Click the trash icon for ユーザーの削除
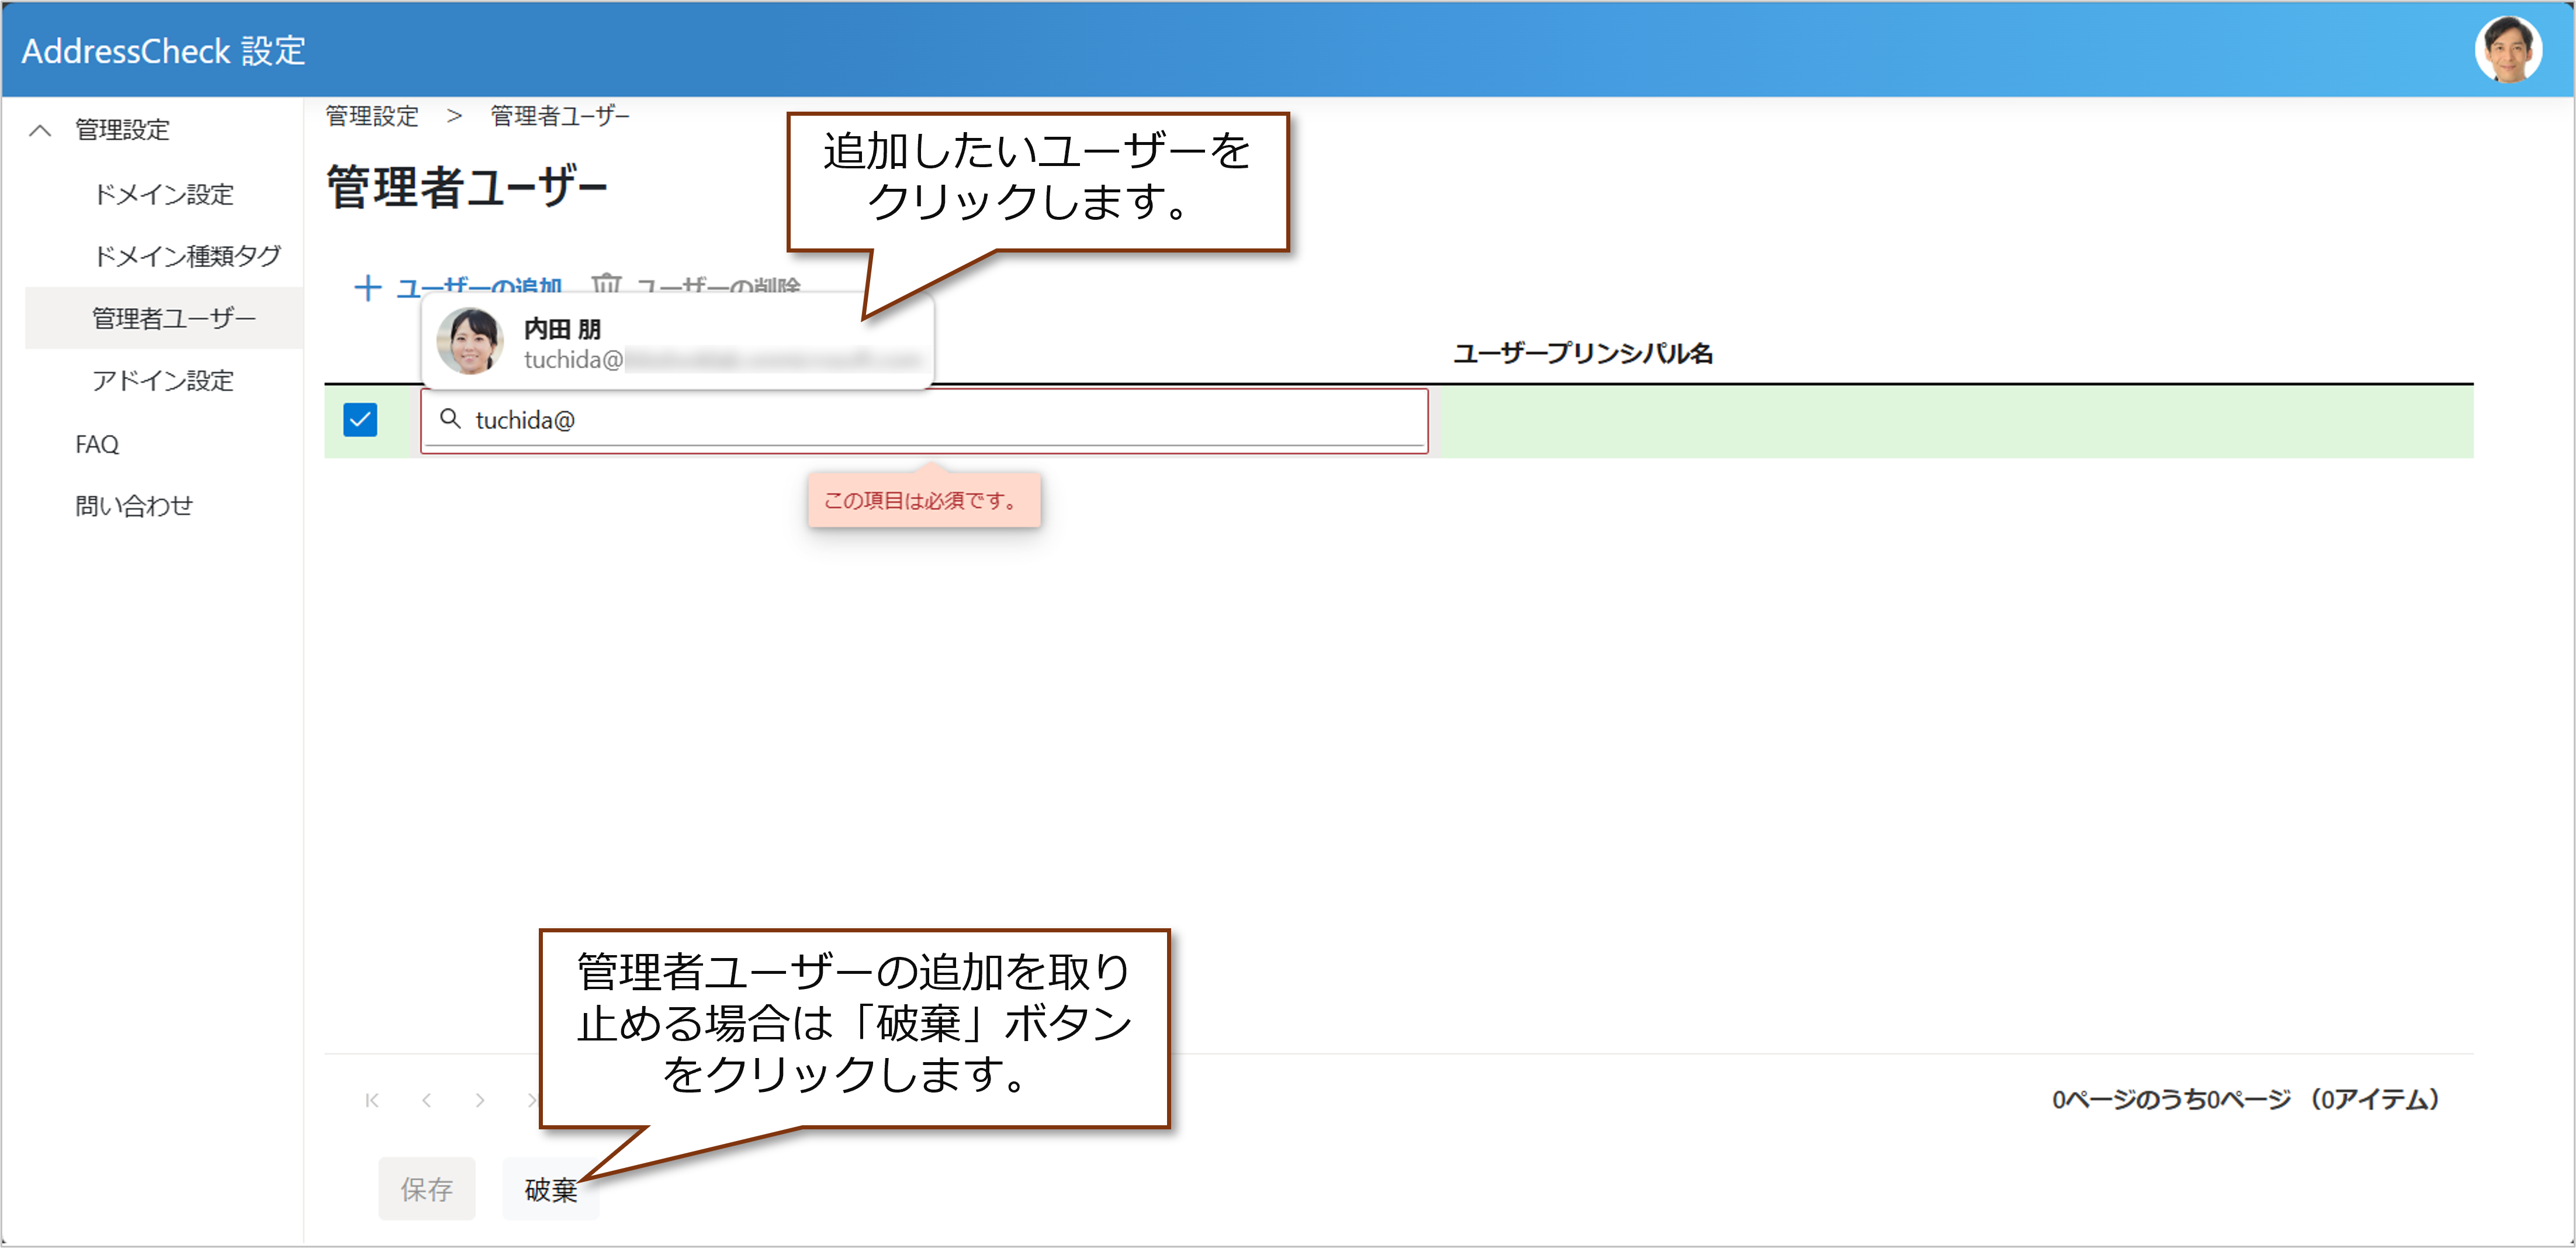 point(606,286)
